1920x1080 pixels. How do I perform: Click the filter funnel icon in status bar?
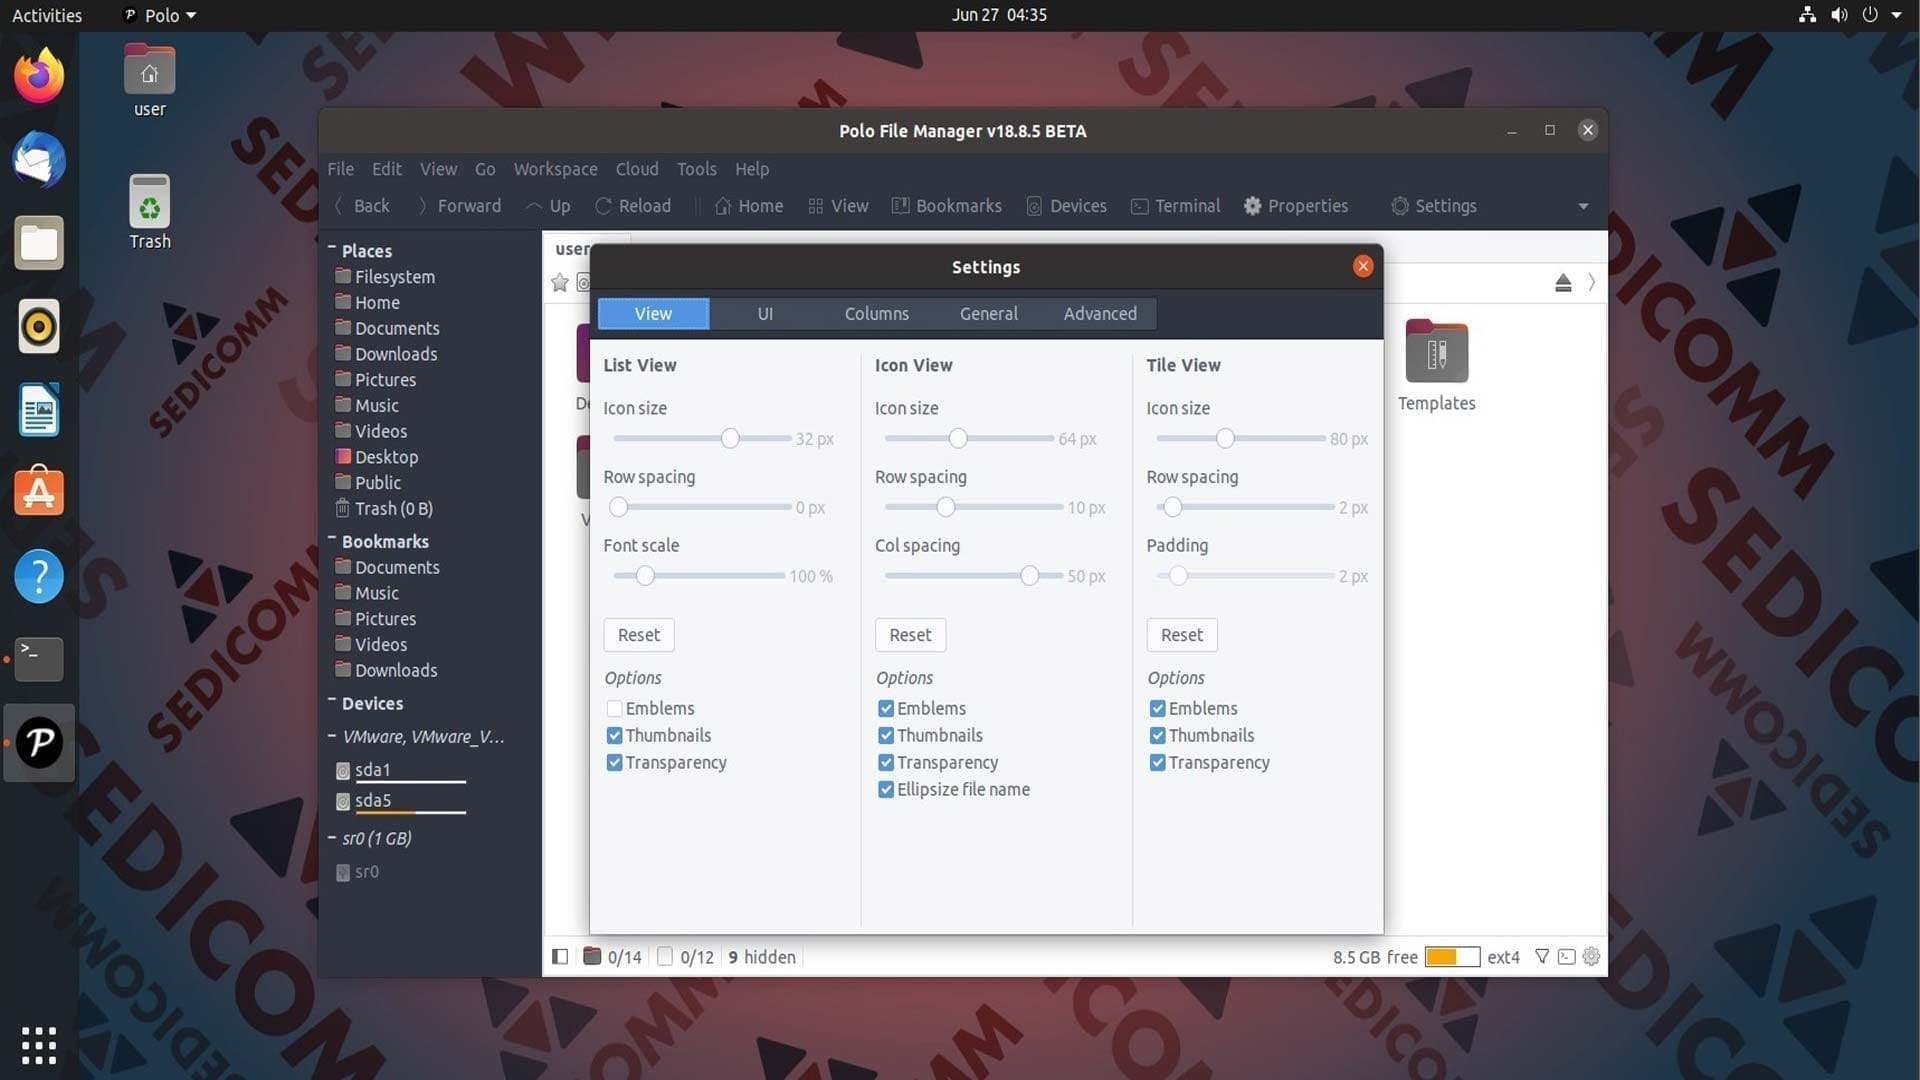1542,957
